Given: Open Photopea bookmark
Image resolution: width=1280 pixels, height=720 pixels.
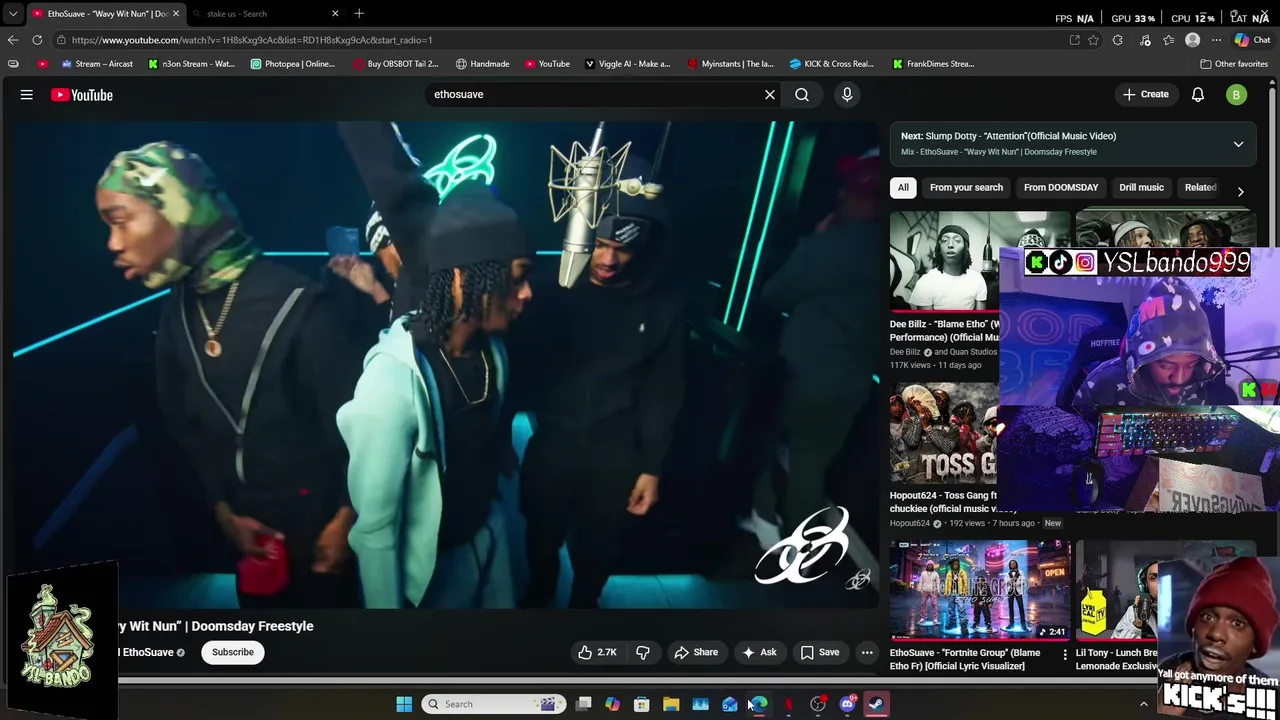Looking at the screenshot, I should pos(293,64).
